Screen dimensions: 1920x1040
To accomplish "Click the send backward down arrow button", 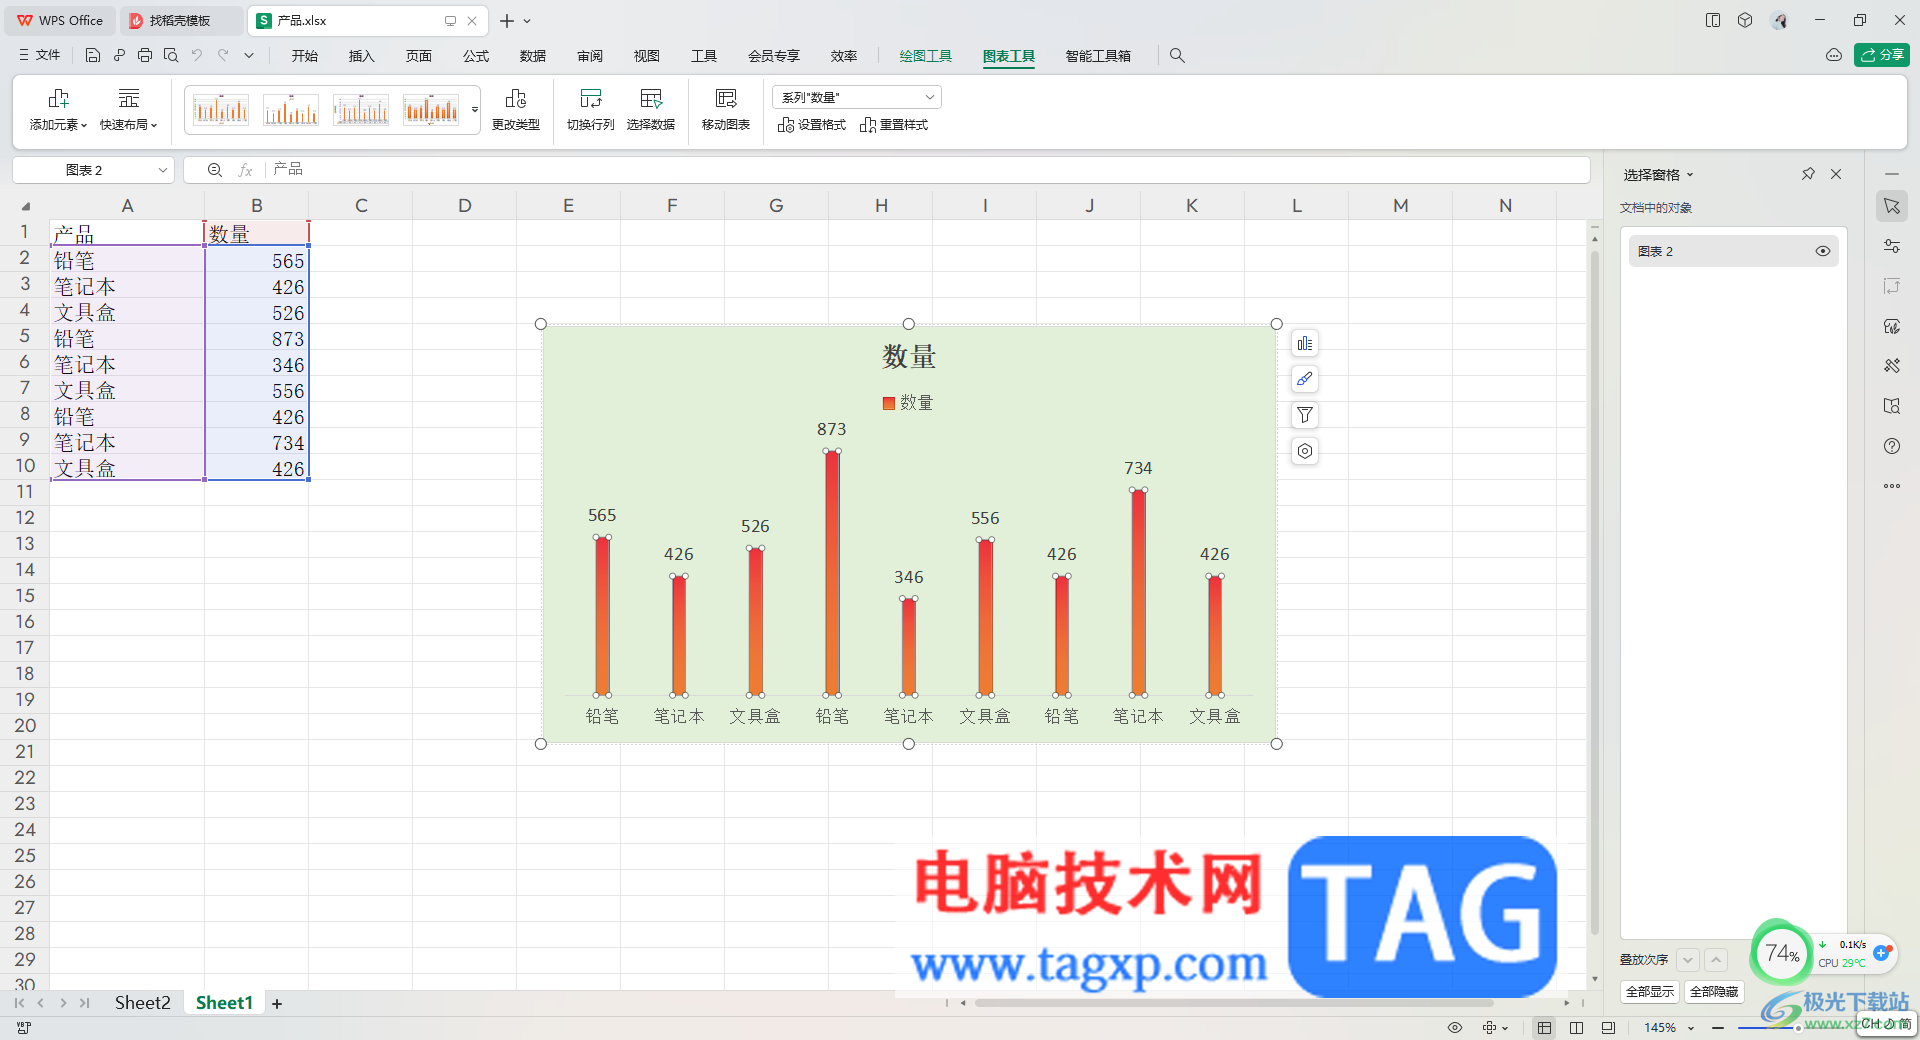I will tap(1688, 960).
